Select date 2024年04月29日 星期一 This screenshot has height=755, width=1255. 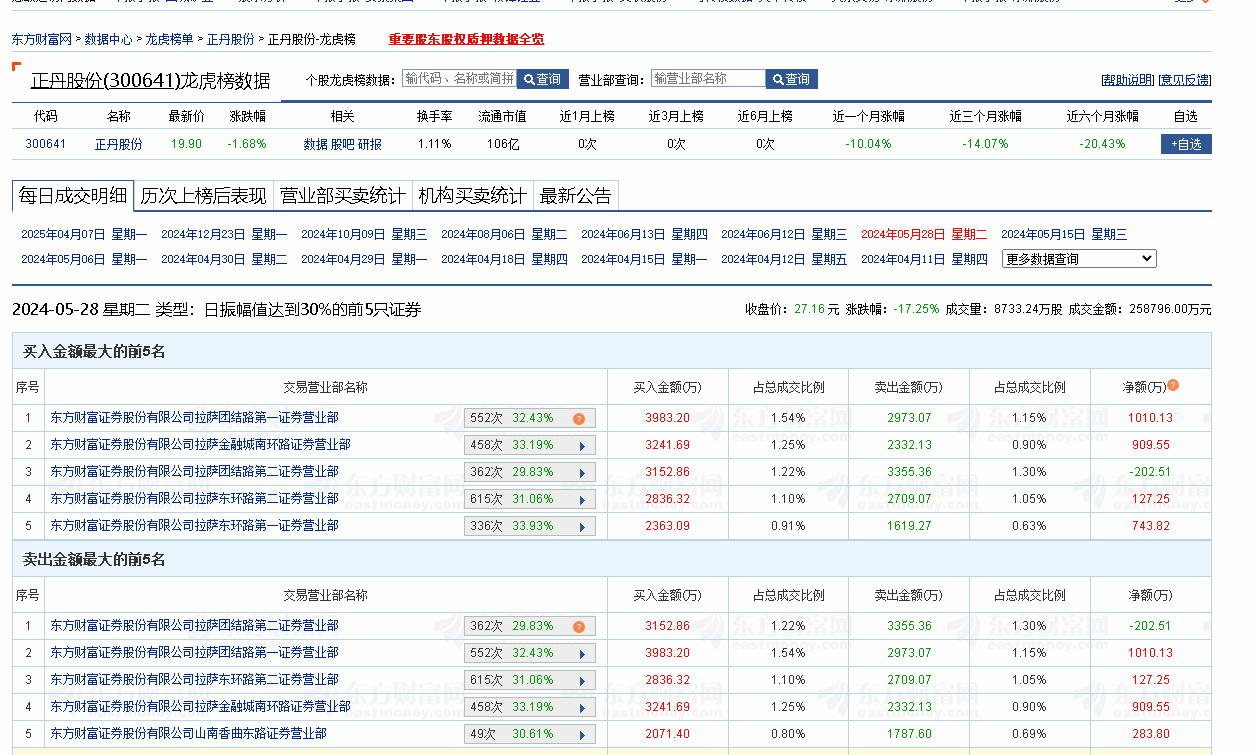(364, 259)
